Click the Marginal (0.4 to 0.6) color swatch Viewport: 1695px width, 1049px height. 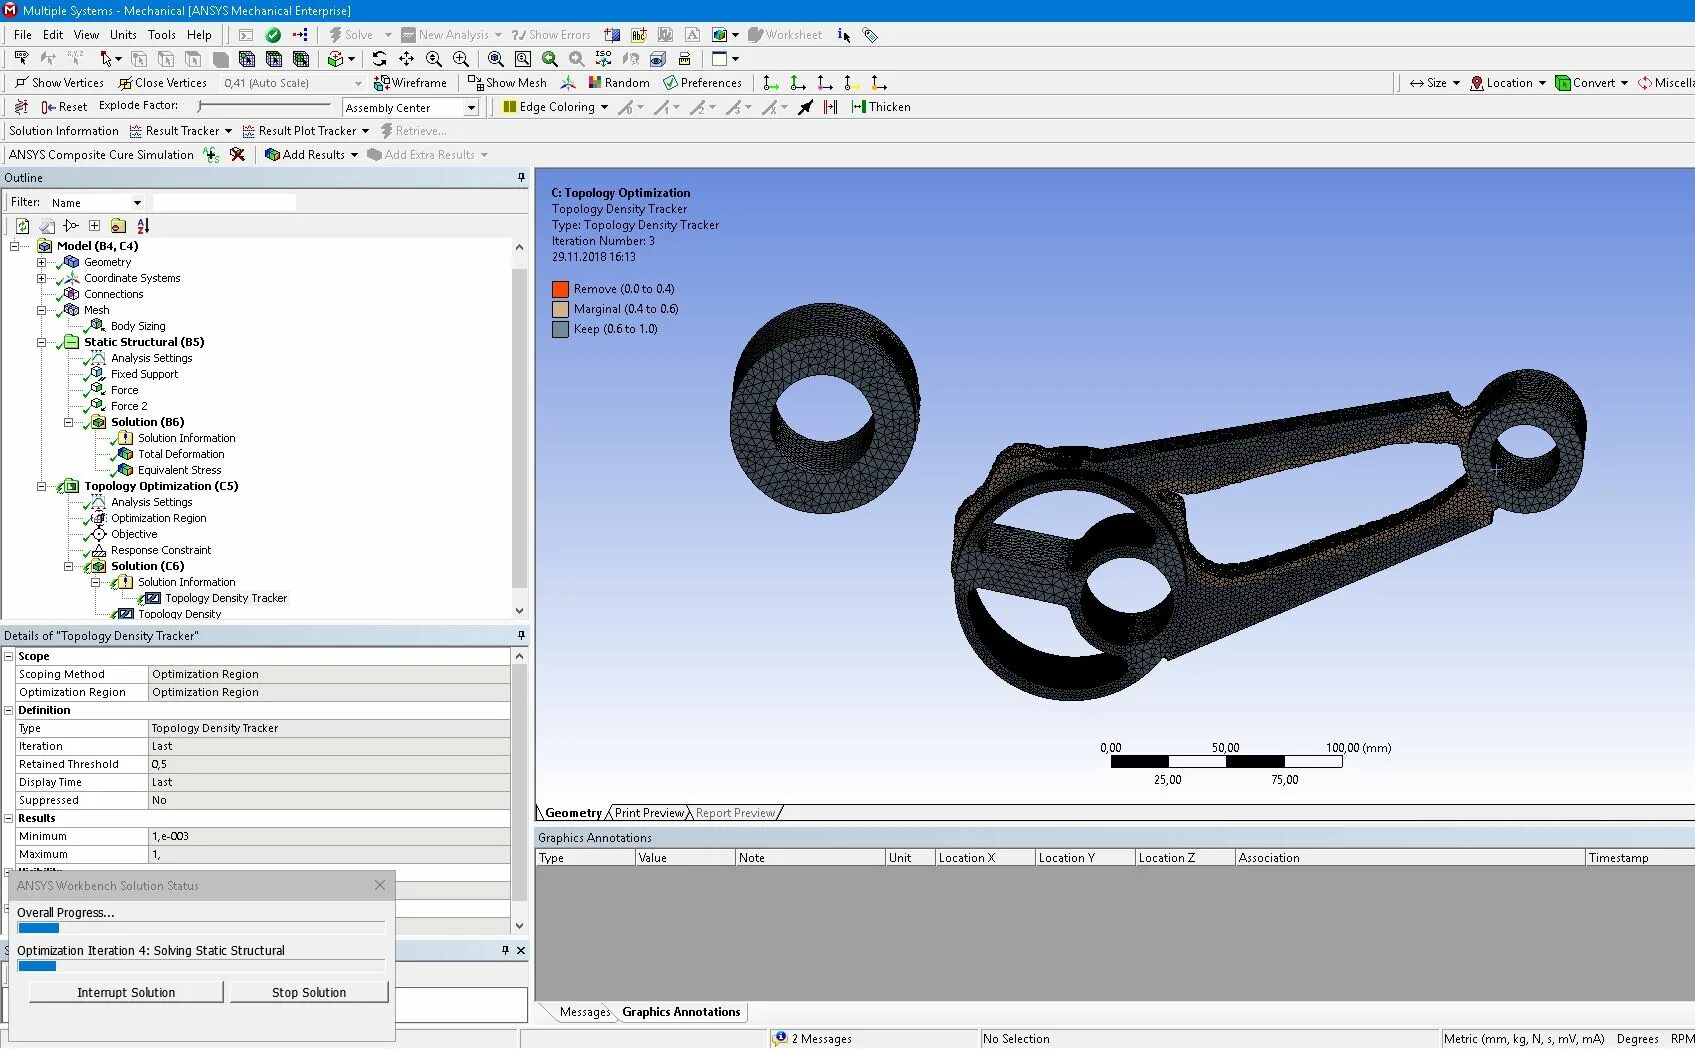(560, 309)
